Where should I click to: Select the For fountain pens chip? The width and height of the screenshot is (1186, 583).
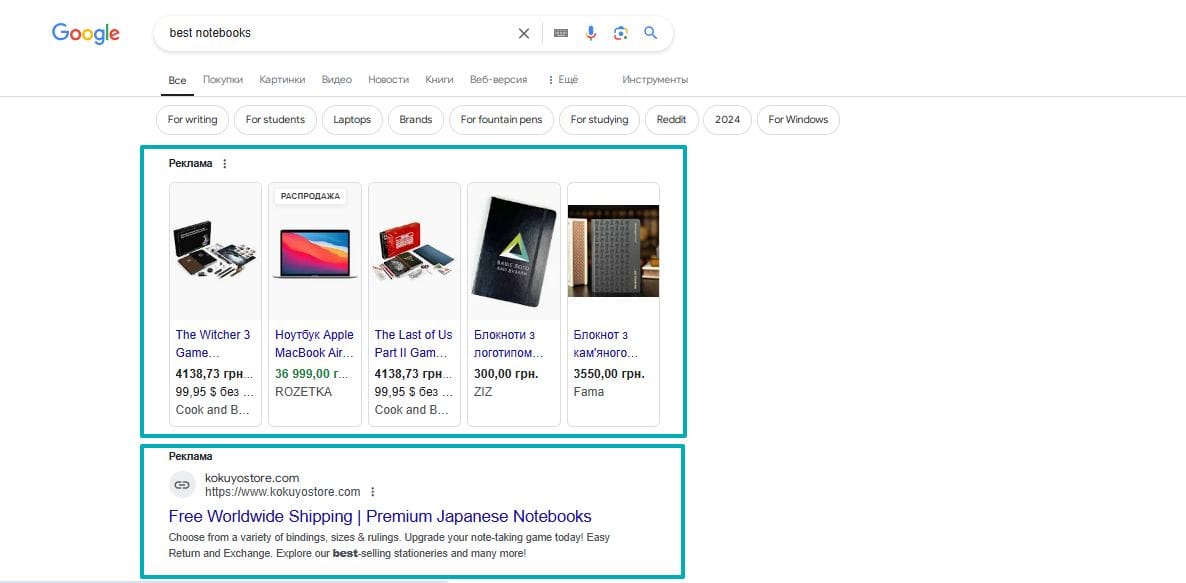click(x=501, y=119)
